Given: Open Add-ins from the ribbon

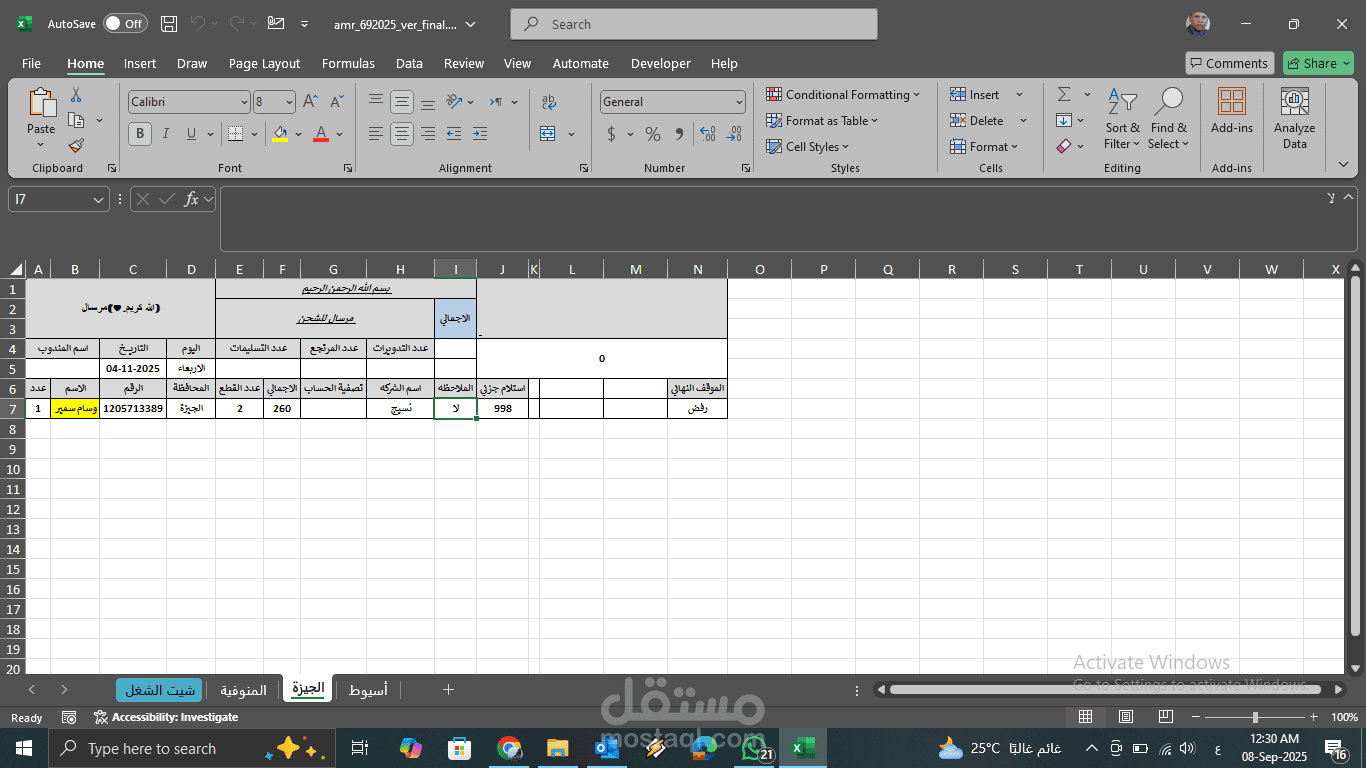Looking at the screenshot, I should pos(1232,111).
